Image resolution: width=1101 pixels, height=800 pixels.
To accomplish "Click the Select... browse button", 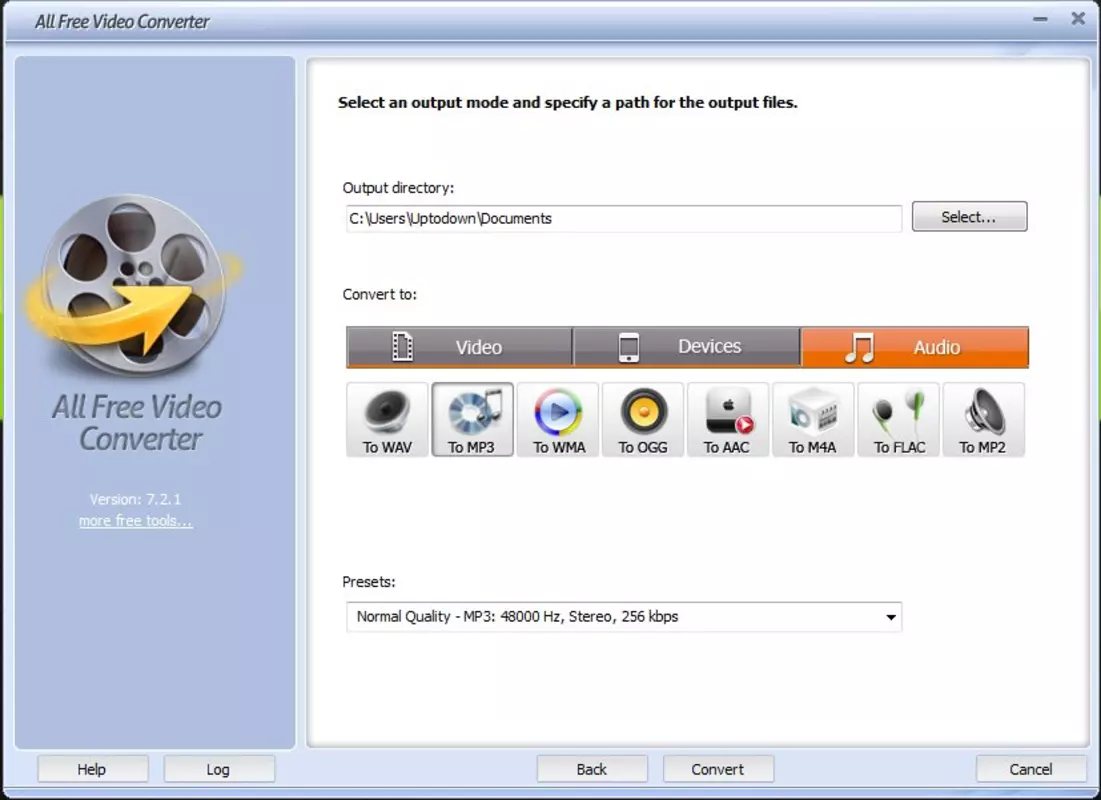I will pyautogui.click(x=969, y=216).
